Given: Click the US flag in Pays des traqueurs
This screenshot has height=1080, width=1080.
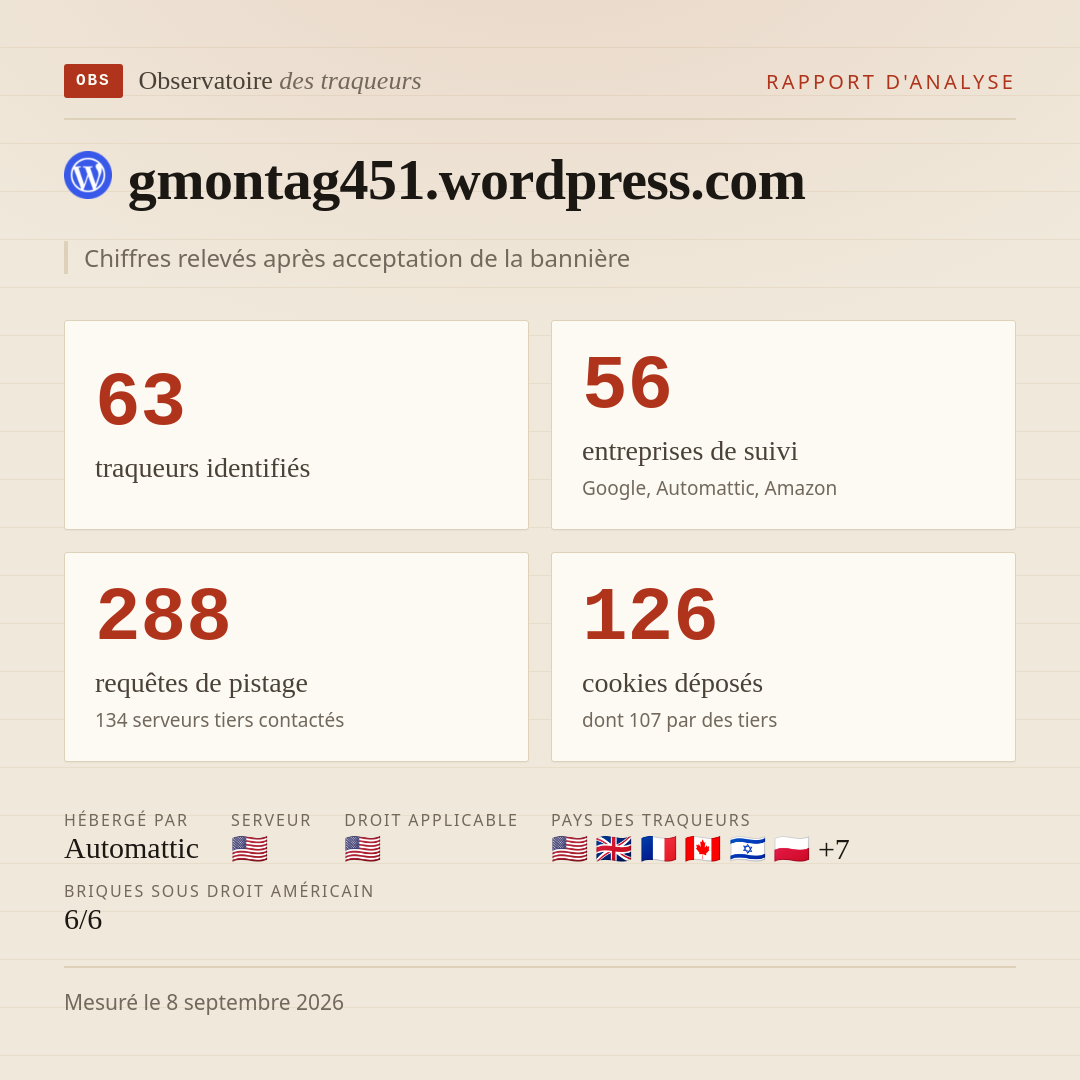Looking at the screenshot, I should point(570,849).
